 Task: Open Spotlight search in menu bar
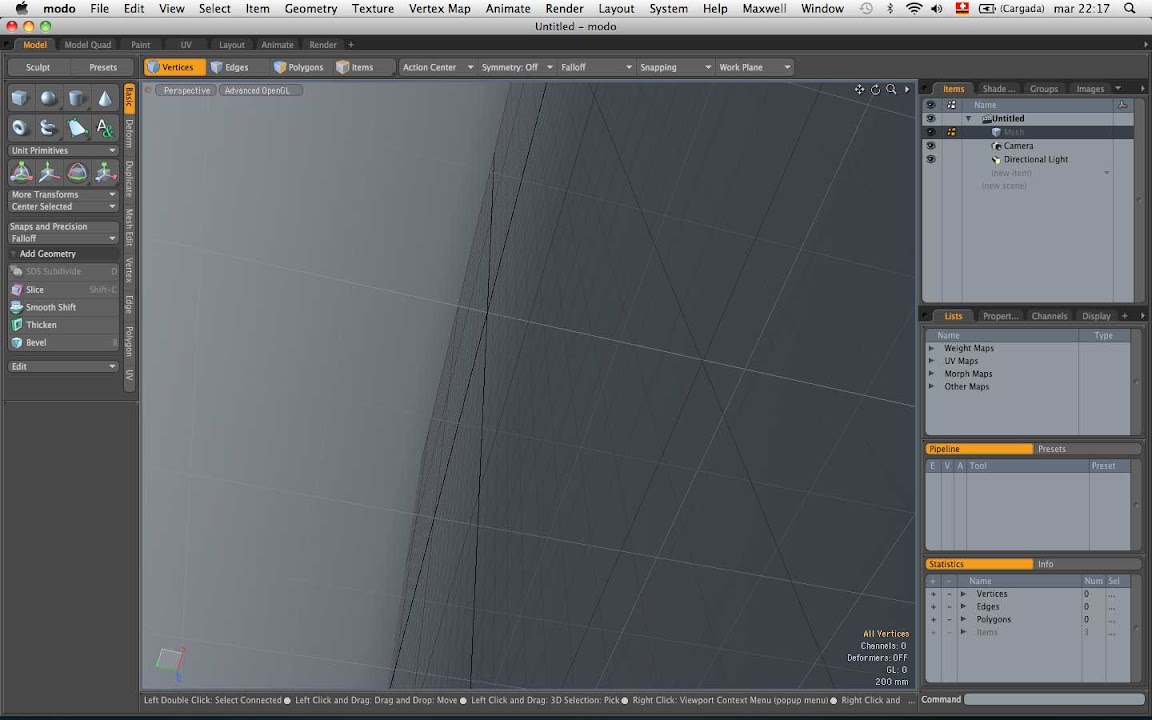click(x=1130, y=9)
